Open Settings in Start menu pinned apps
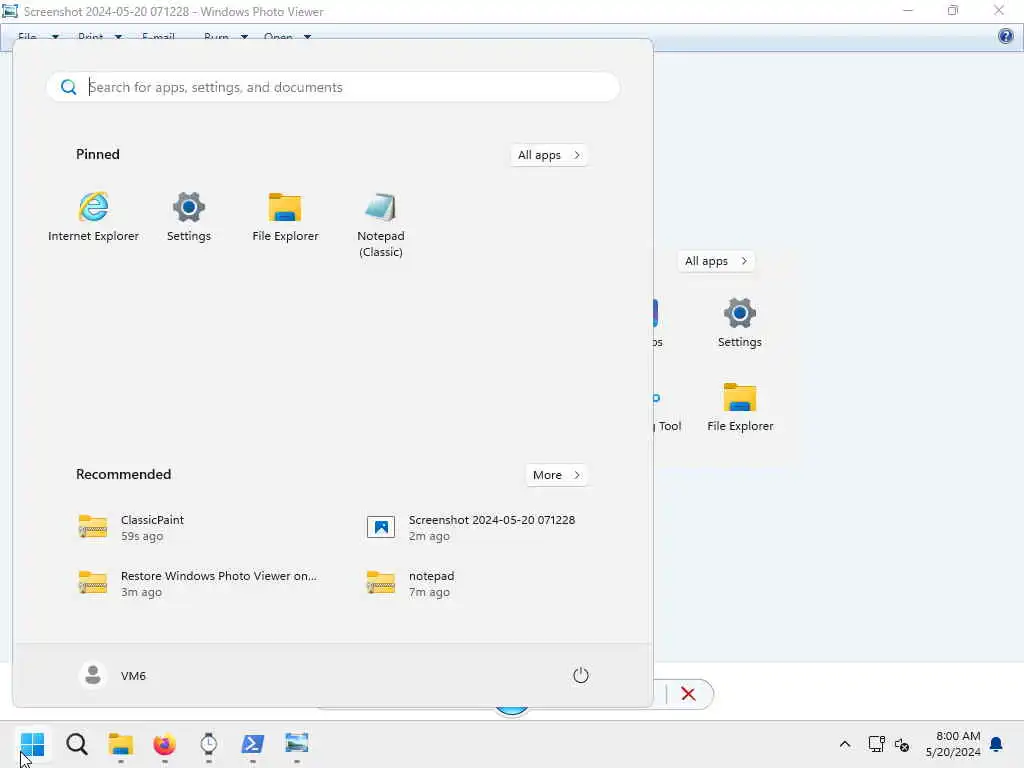Screen dimensions: 1024x768 pos(189,218)
